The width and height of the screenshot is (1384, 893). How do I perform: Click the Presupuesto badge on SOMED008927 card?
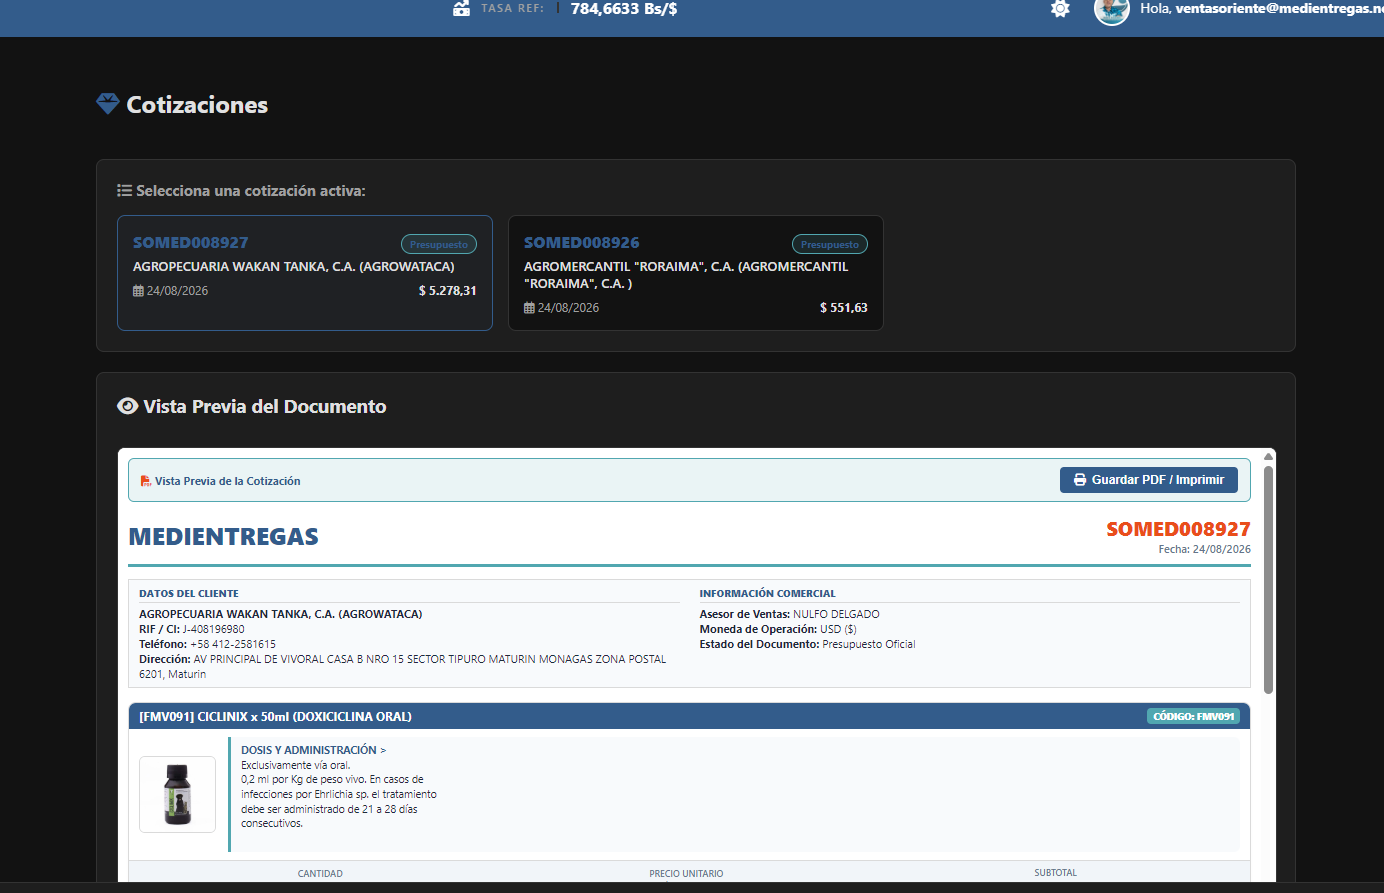pyautogui.click(x=439, y=244)
